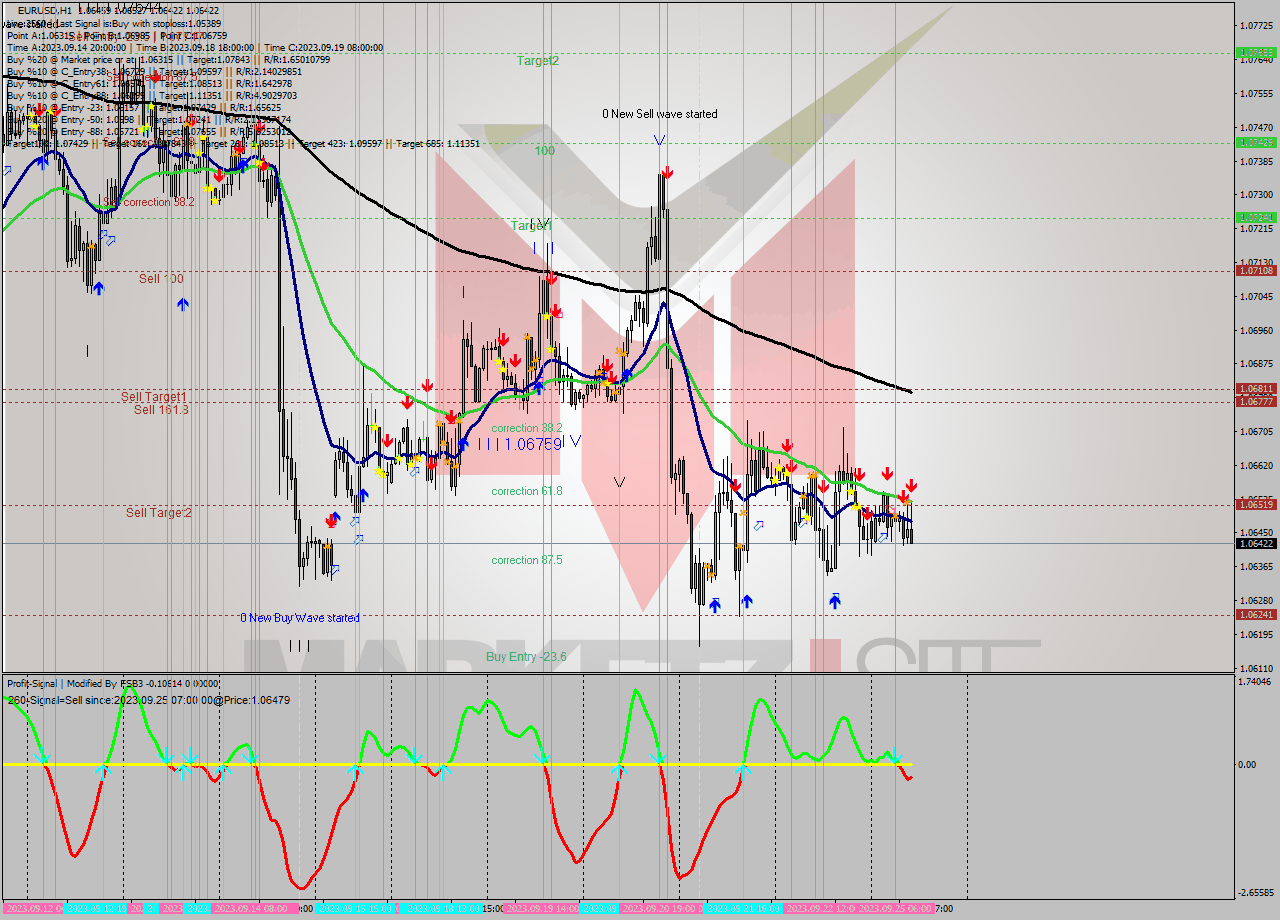This screenshot has width=1280, height=920.
Task: Click the red down arrow near the Sell Target1 line
Action: [407, 404]
